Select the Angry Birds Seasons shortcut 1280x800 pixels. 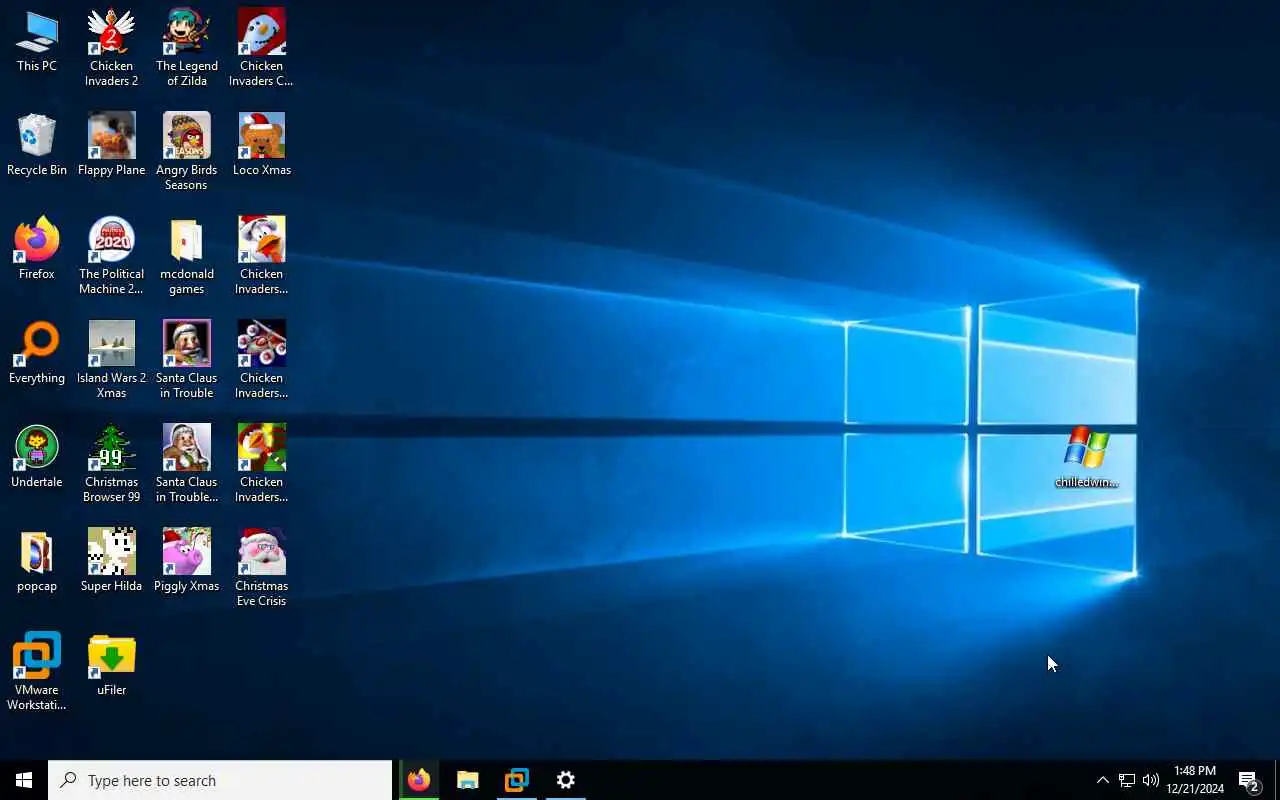pyautogui.click(x=187, y=152)
